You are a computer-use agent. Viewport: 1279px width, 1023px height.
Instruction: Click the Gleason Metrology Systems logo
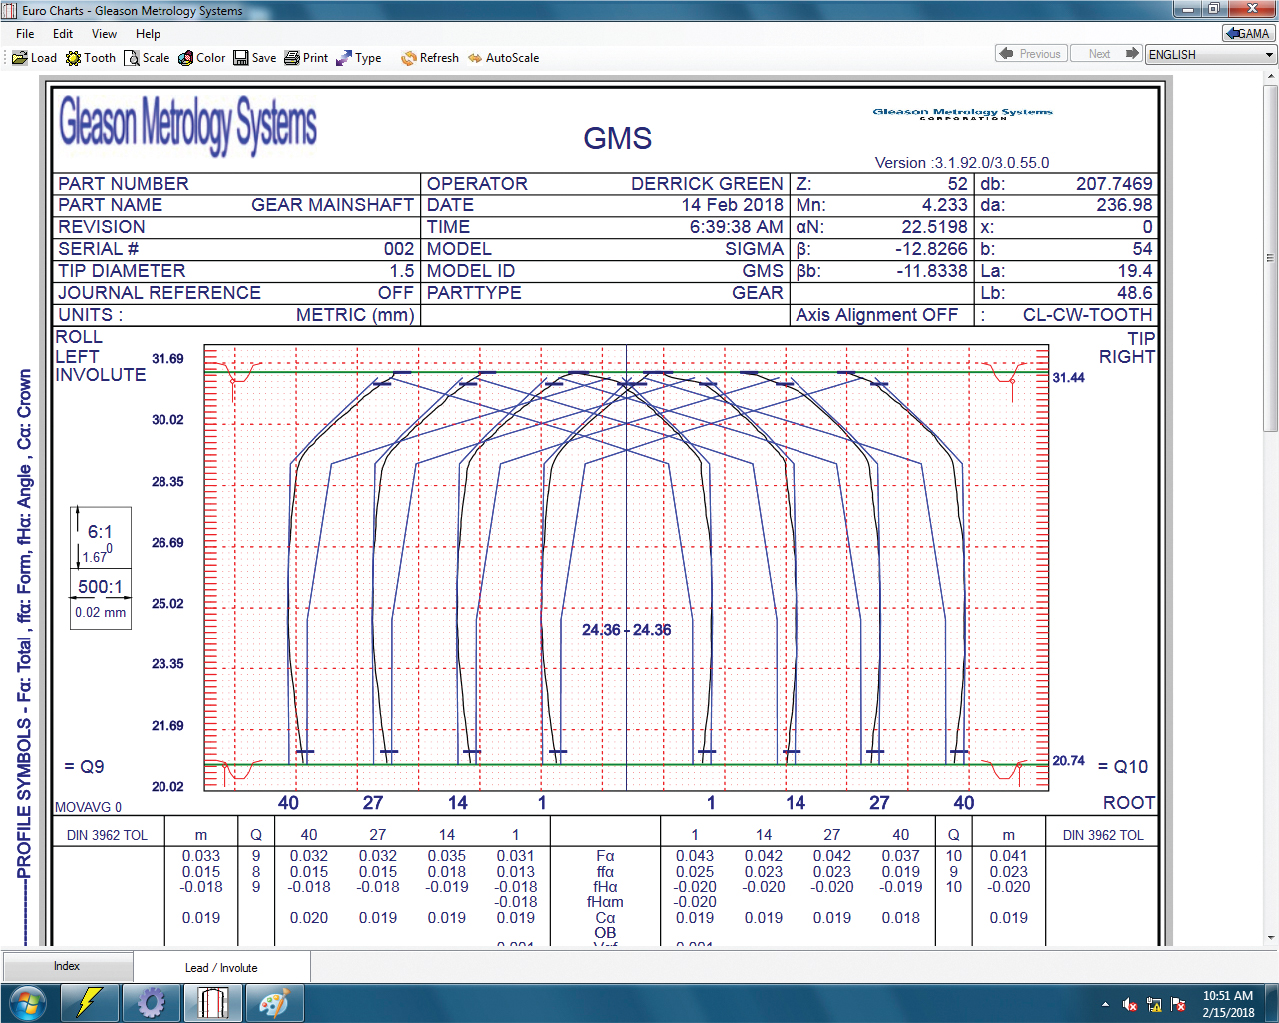[x=188, y=125]
